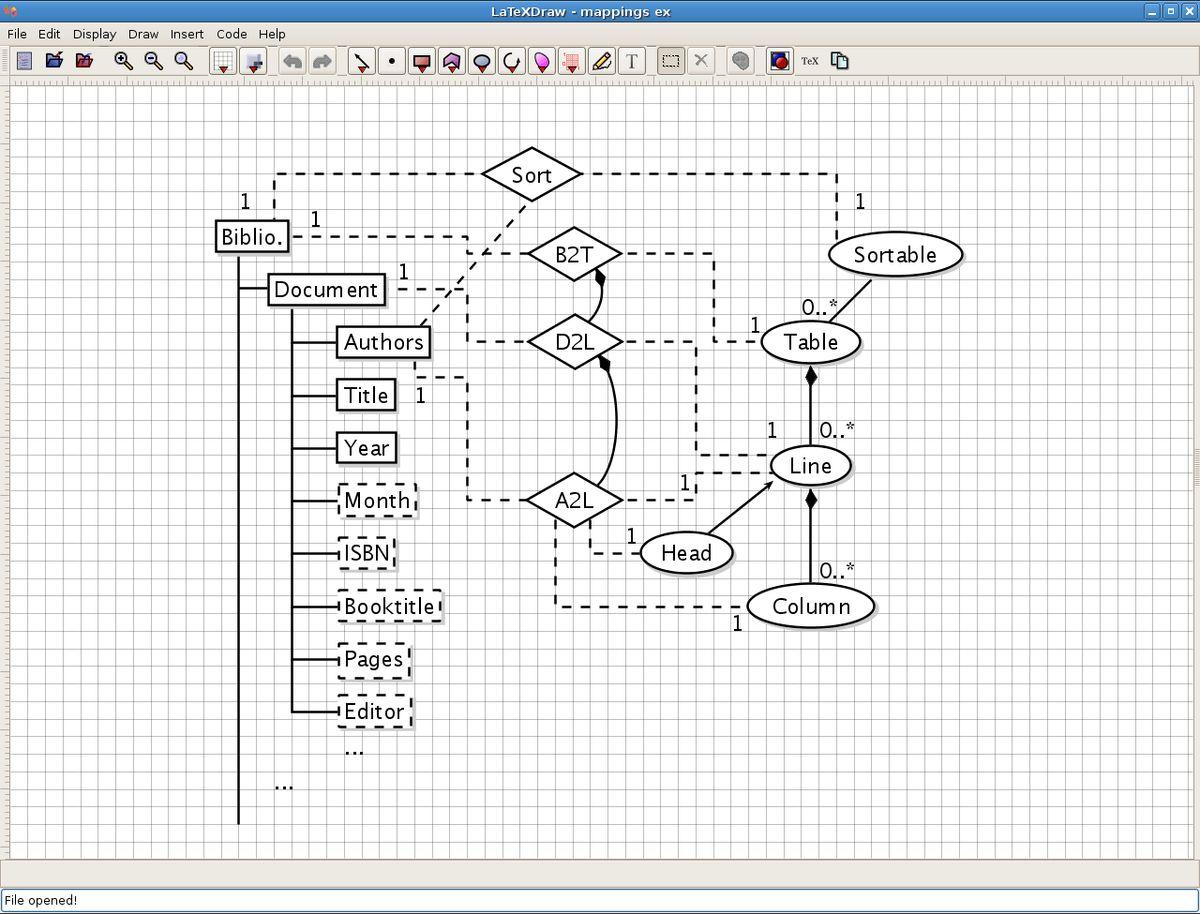Screen dimensions: 1200x914
Task: Open the Insert menu
Action: [187, 34]
